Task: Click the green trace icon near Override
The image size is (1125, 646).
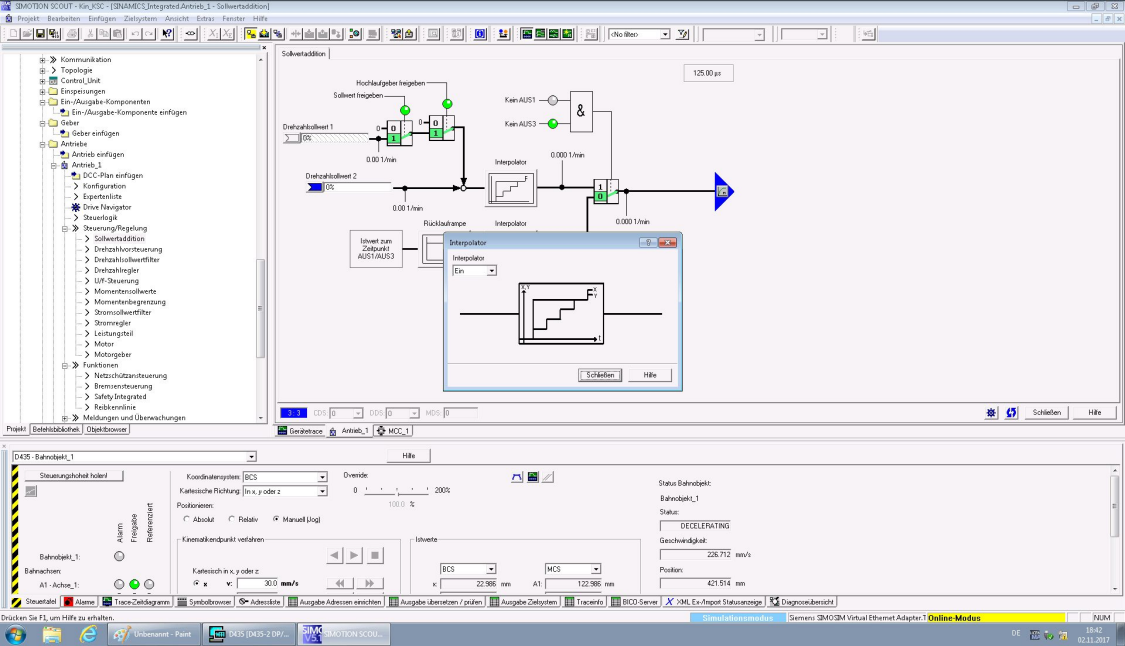Action: click(532, 477)
